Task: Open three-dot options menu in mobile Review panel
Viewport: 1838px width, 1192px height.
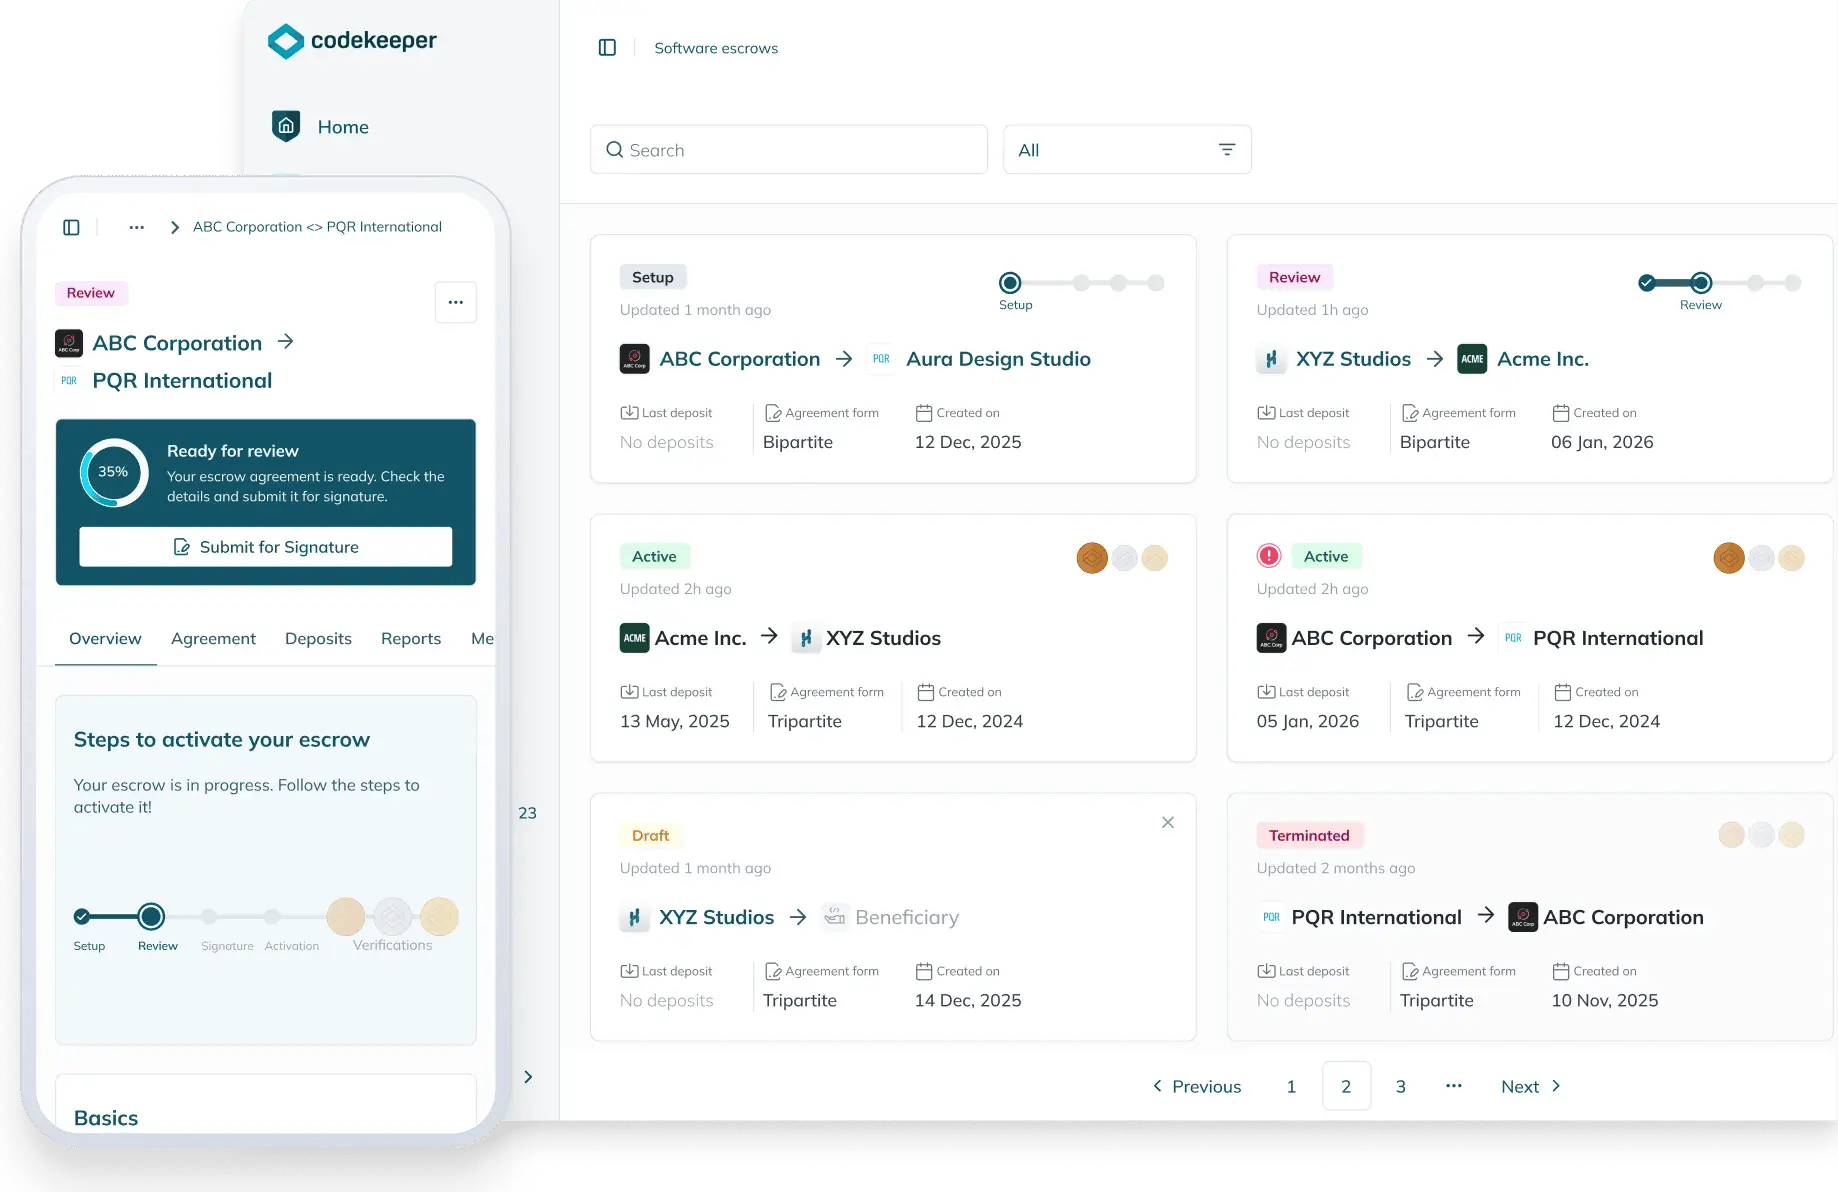Action: coord(455,302)
